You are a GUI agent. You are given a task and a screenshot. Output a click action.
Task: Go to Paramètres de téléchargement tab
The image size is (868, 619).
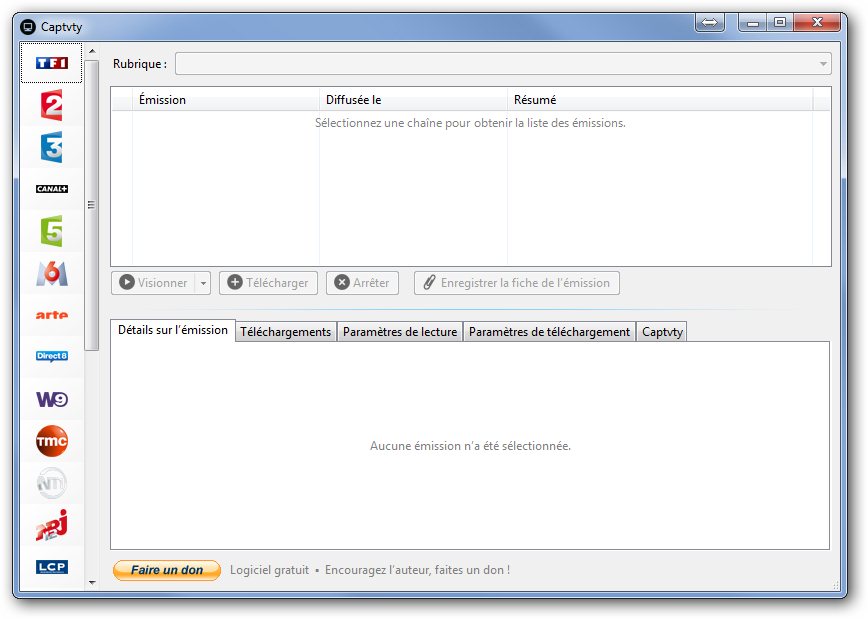tap(549, 332)
